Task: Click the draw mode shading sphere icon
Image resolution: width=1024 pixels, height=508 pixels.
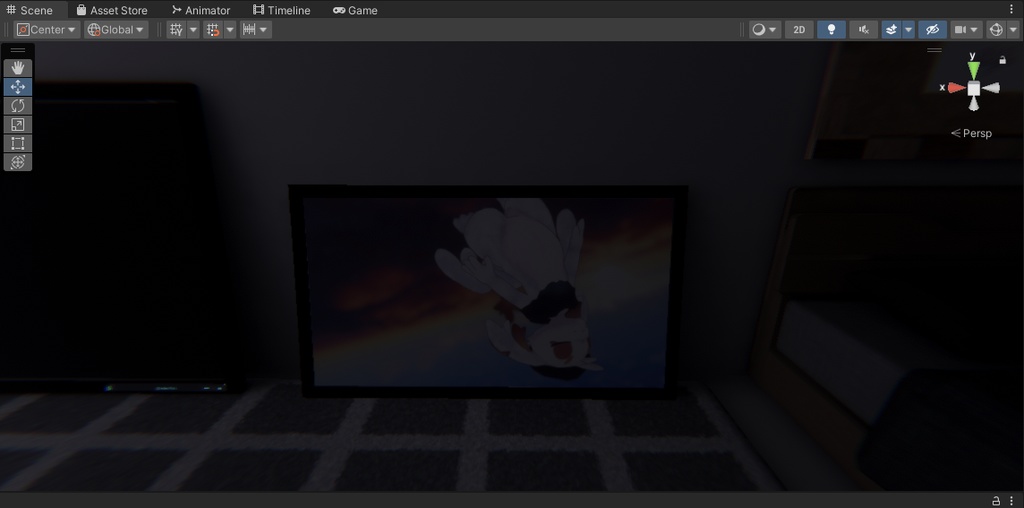Action: coord(759,29)
